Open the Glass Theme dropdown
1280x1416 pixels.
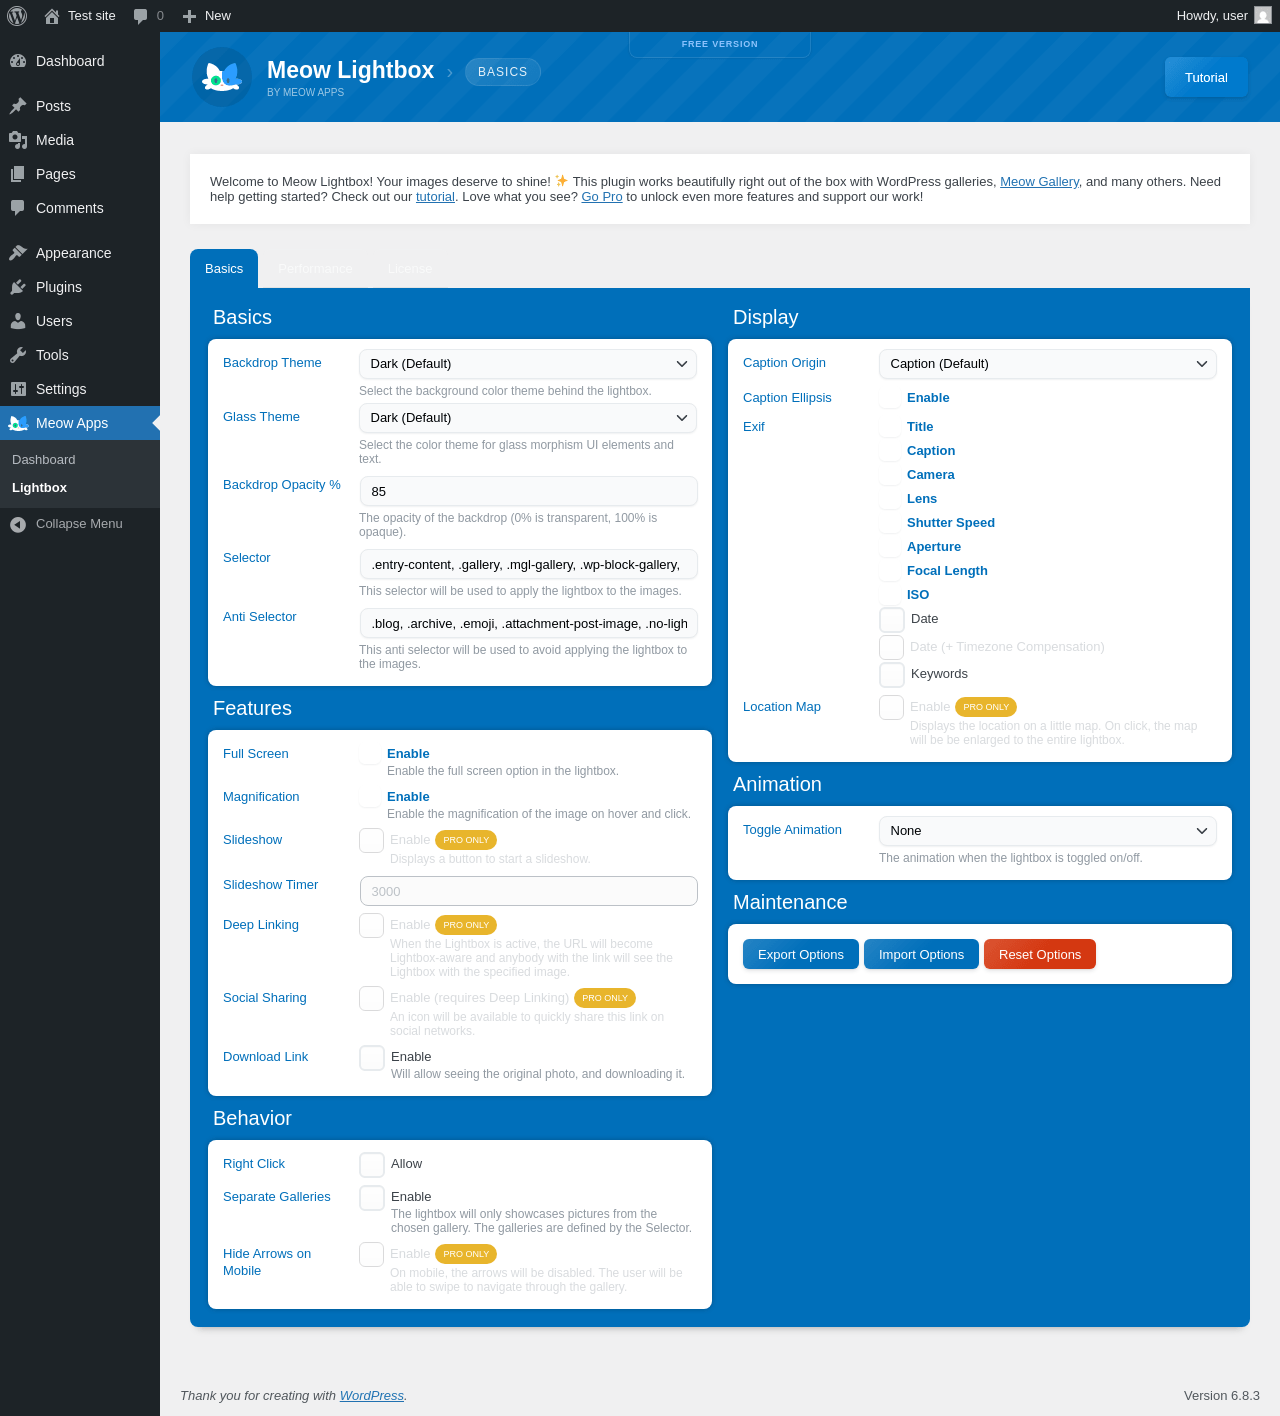coord(528,418)
